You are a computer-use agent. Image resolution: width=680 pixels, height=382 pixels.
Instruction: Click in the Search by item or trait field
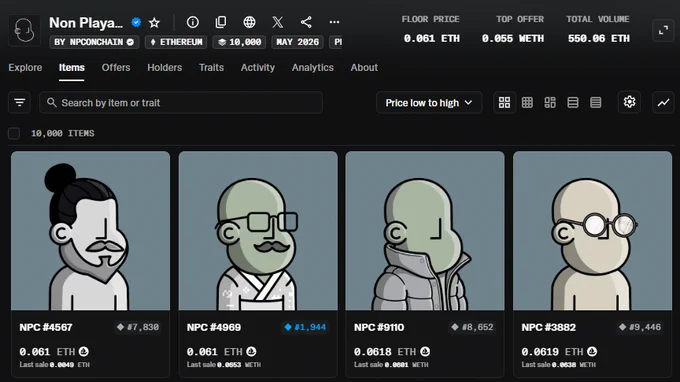(181, 103)
